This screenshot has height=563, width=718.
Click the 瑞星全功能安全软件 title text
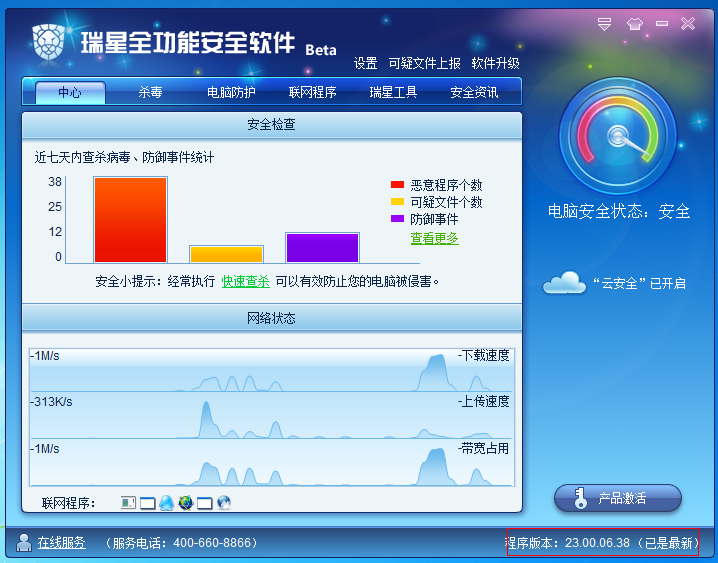tap(188, 43)
